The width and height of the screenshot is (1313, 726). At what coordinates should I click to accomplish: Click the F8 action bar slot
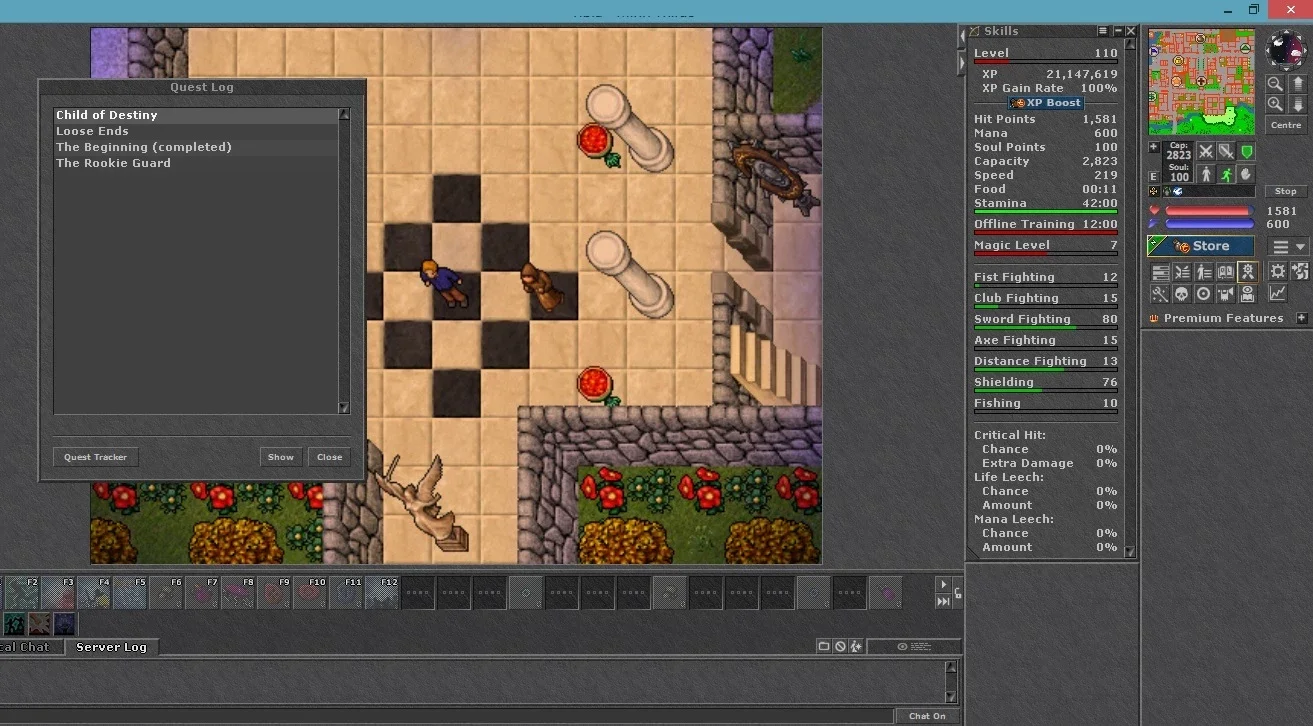[238, 592]
